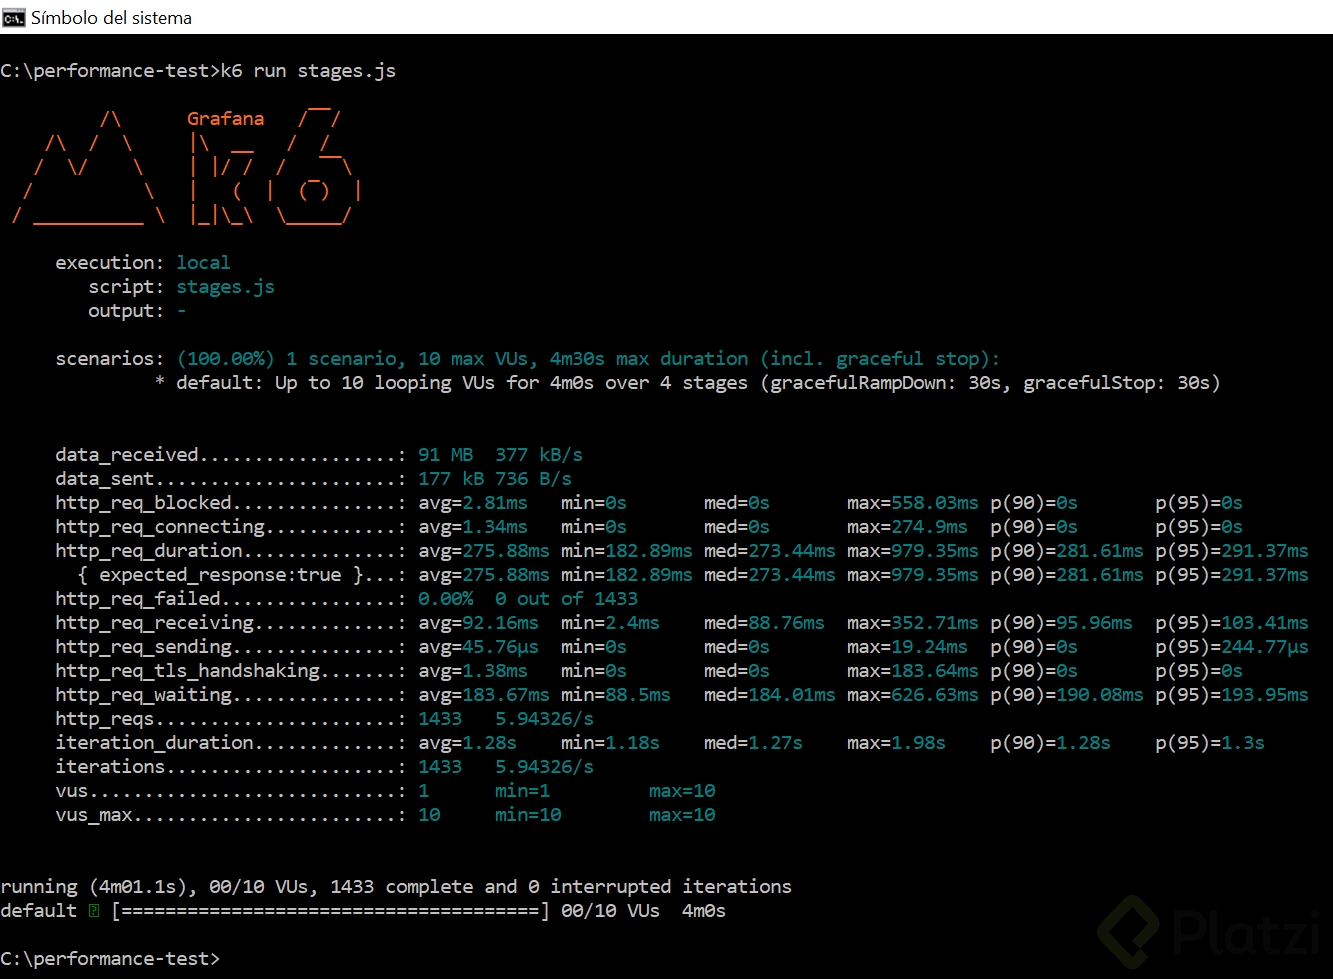Click the "0 out of 1433" text

566,599
